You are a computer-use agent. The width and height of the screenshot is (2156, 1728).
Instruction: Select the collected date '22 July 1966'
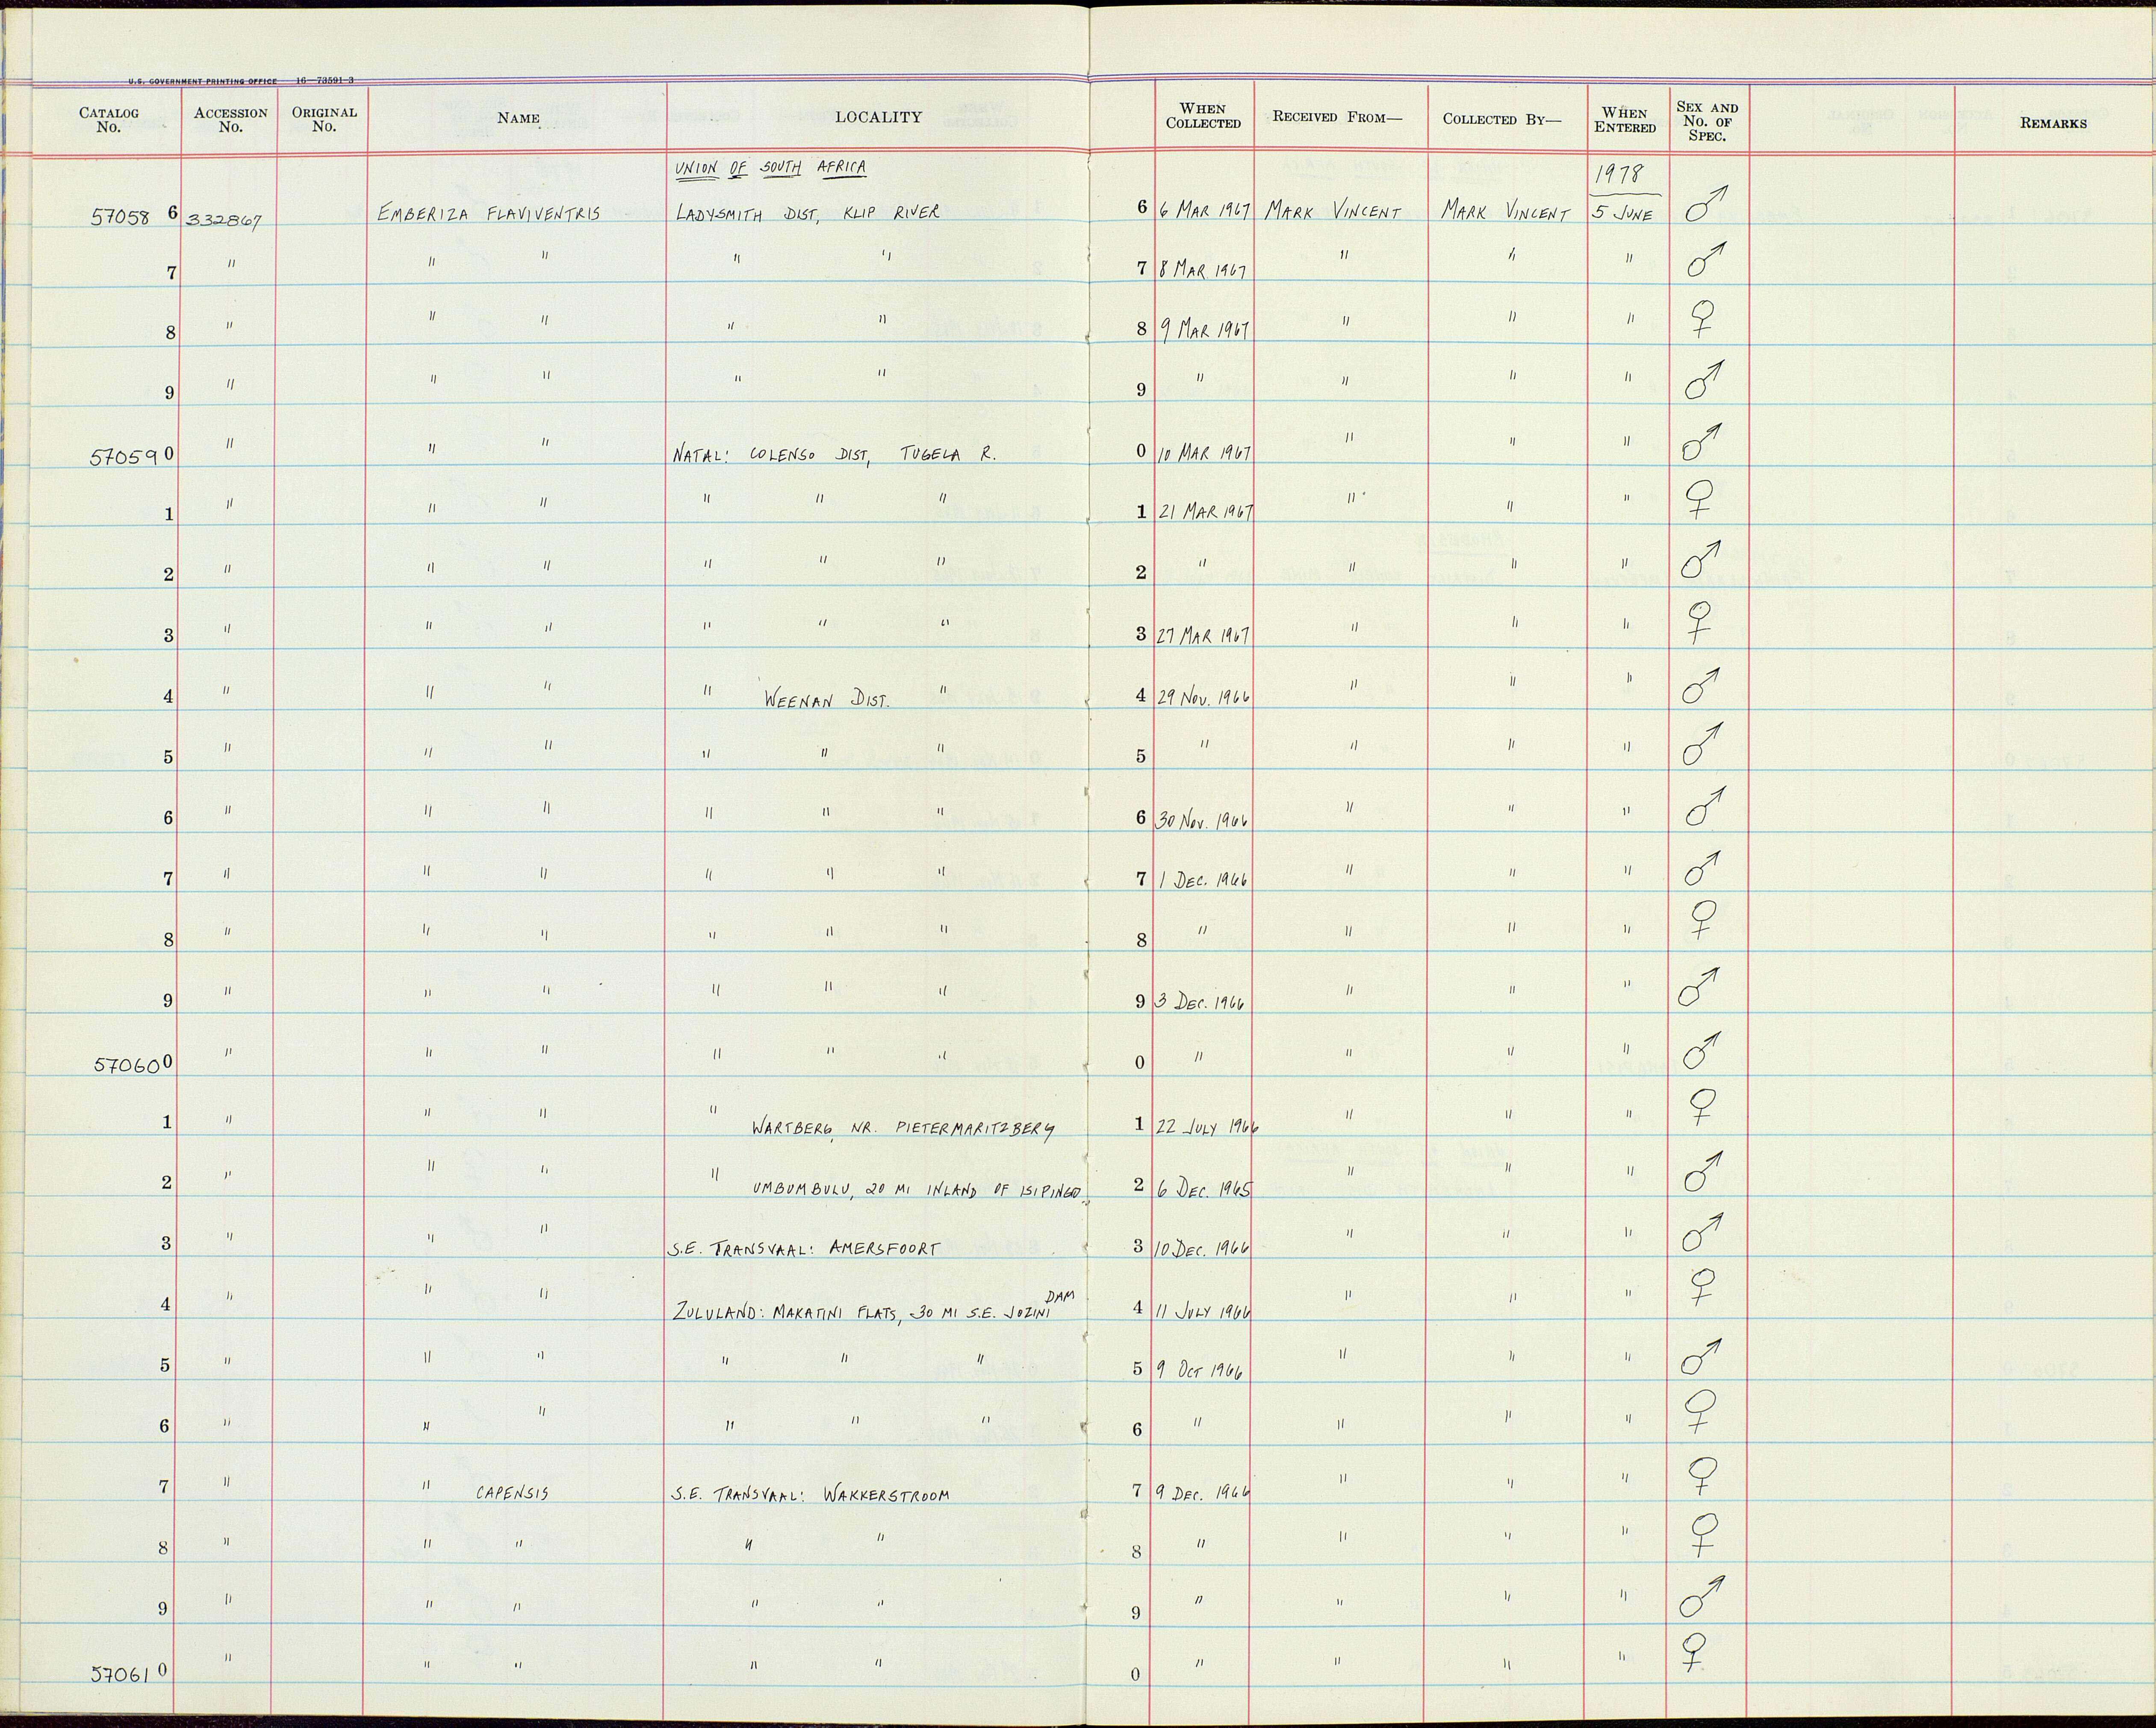[x=1207, y=1126]
